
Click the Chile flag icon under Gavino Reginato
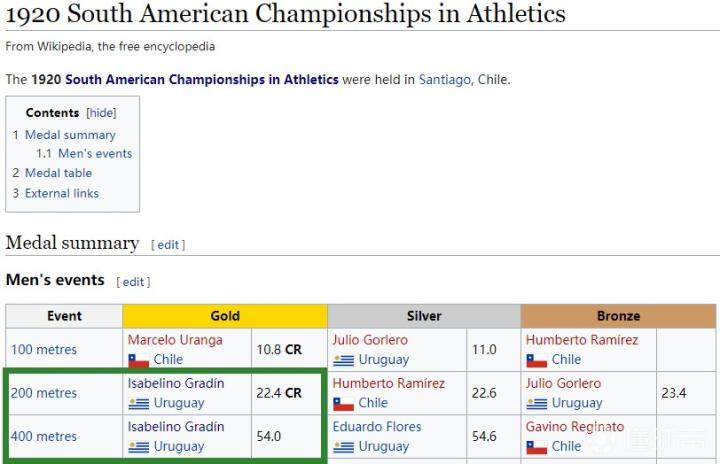537,447
